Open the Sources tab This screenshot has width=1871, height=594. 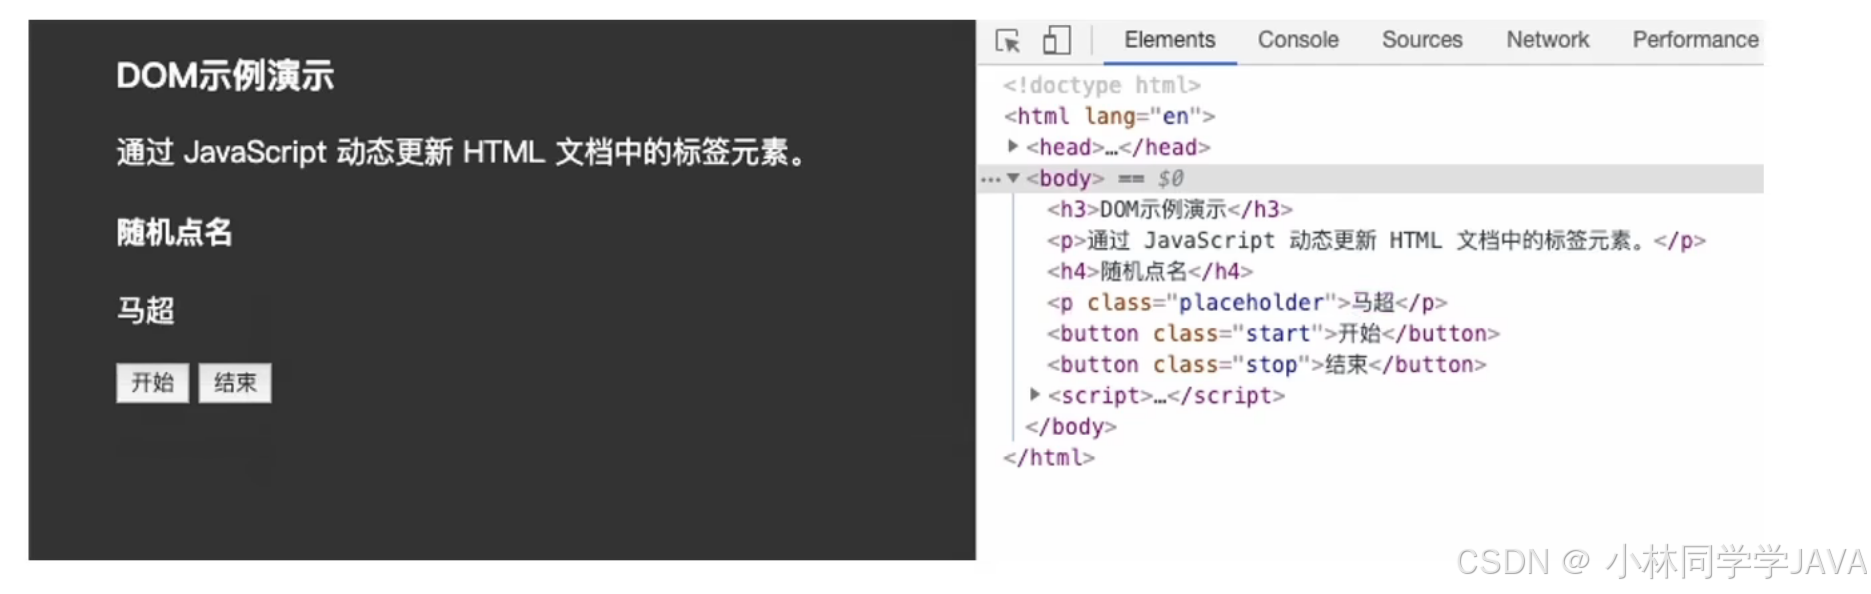pos(1421,40)
